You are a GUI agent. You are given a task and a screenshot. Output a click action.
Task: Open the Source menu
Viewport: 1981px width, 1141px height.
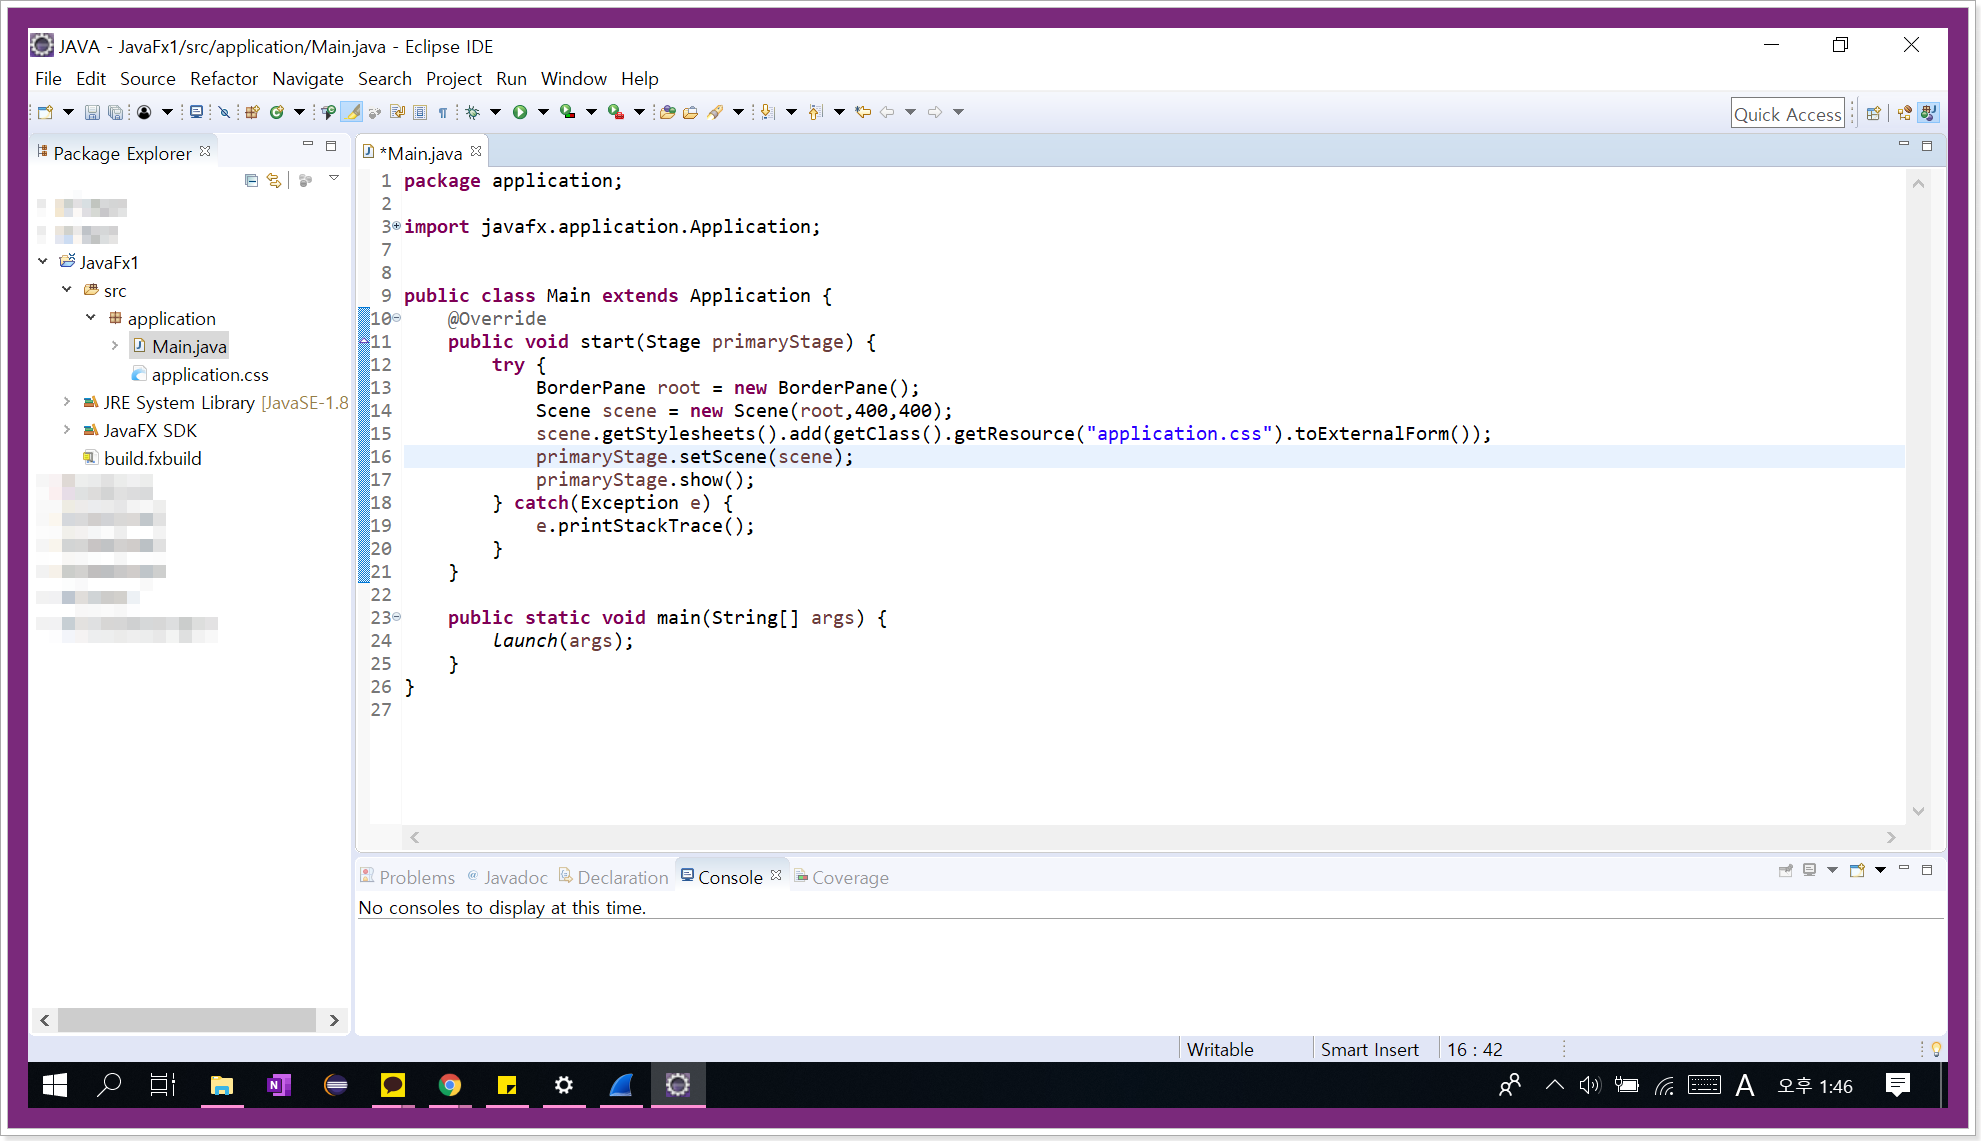point(147,78)
